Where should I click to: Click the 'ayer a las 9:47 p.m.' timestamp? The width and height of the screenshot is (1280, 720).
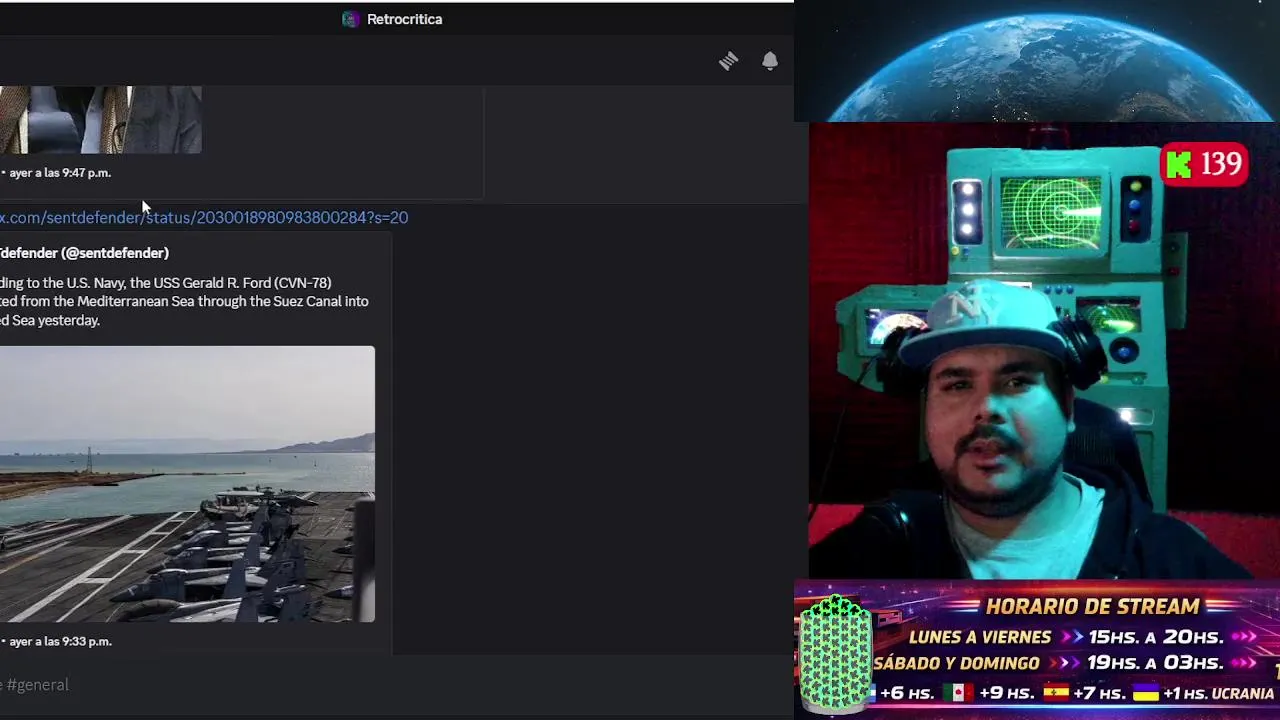click(x=60, y=173)
